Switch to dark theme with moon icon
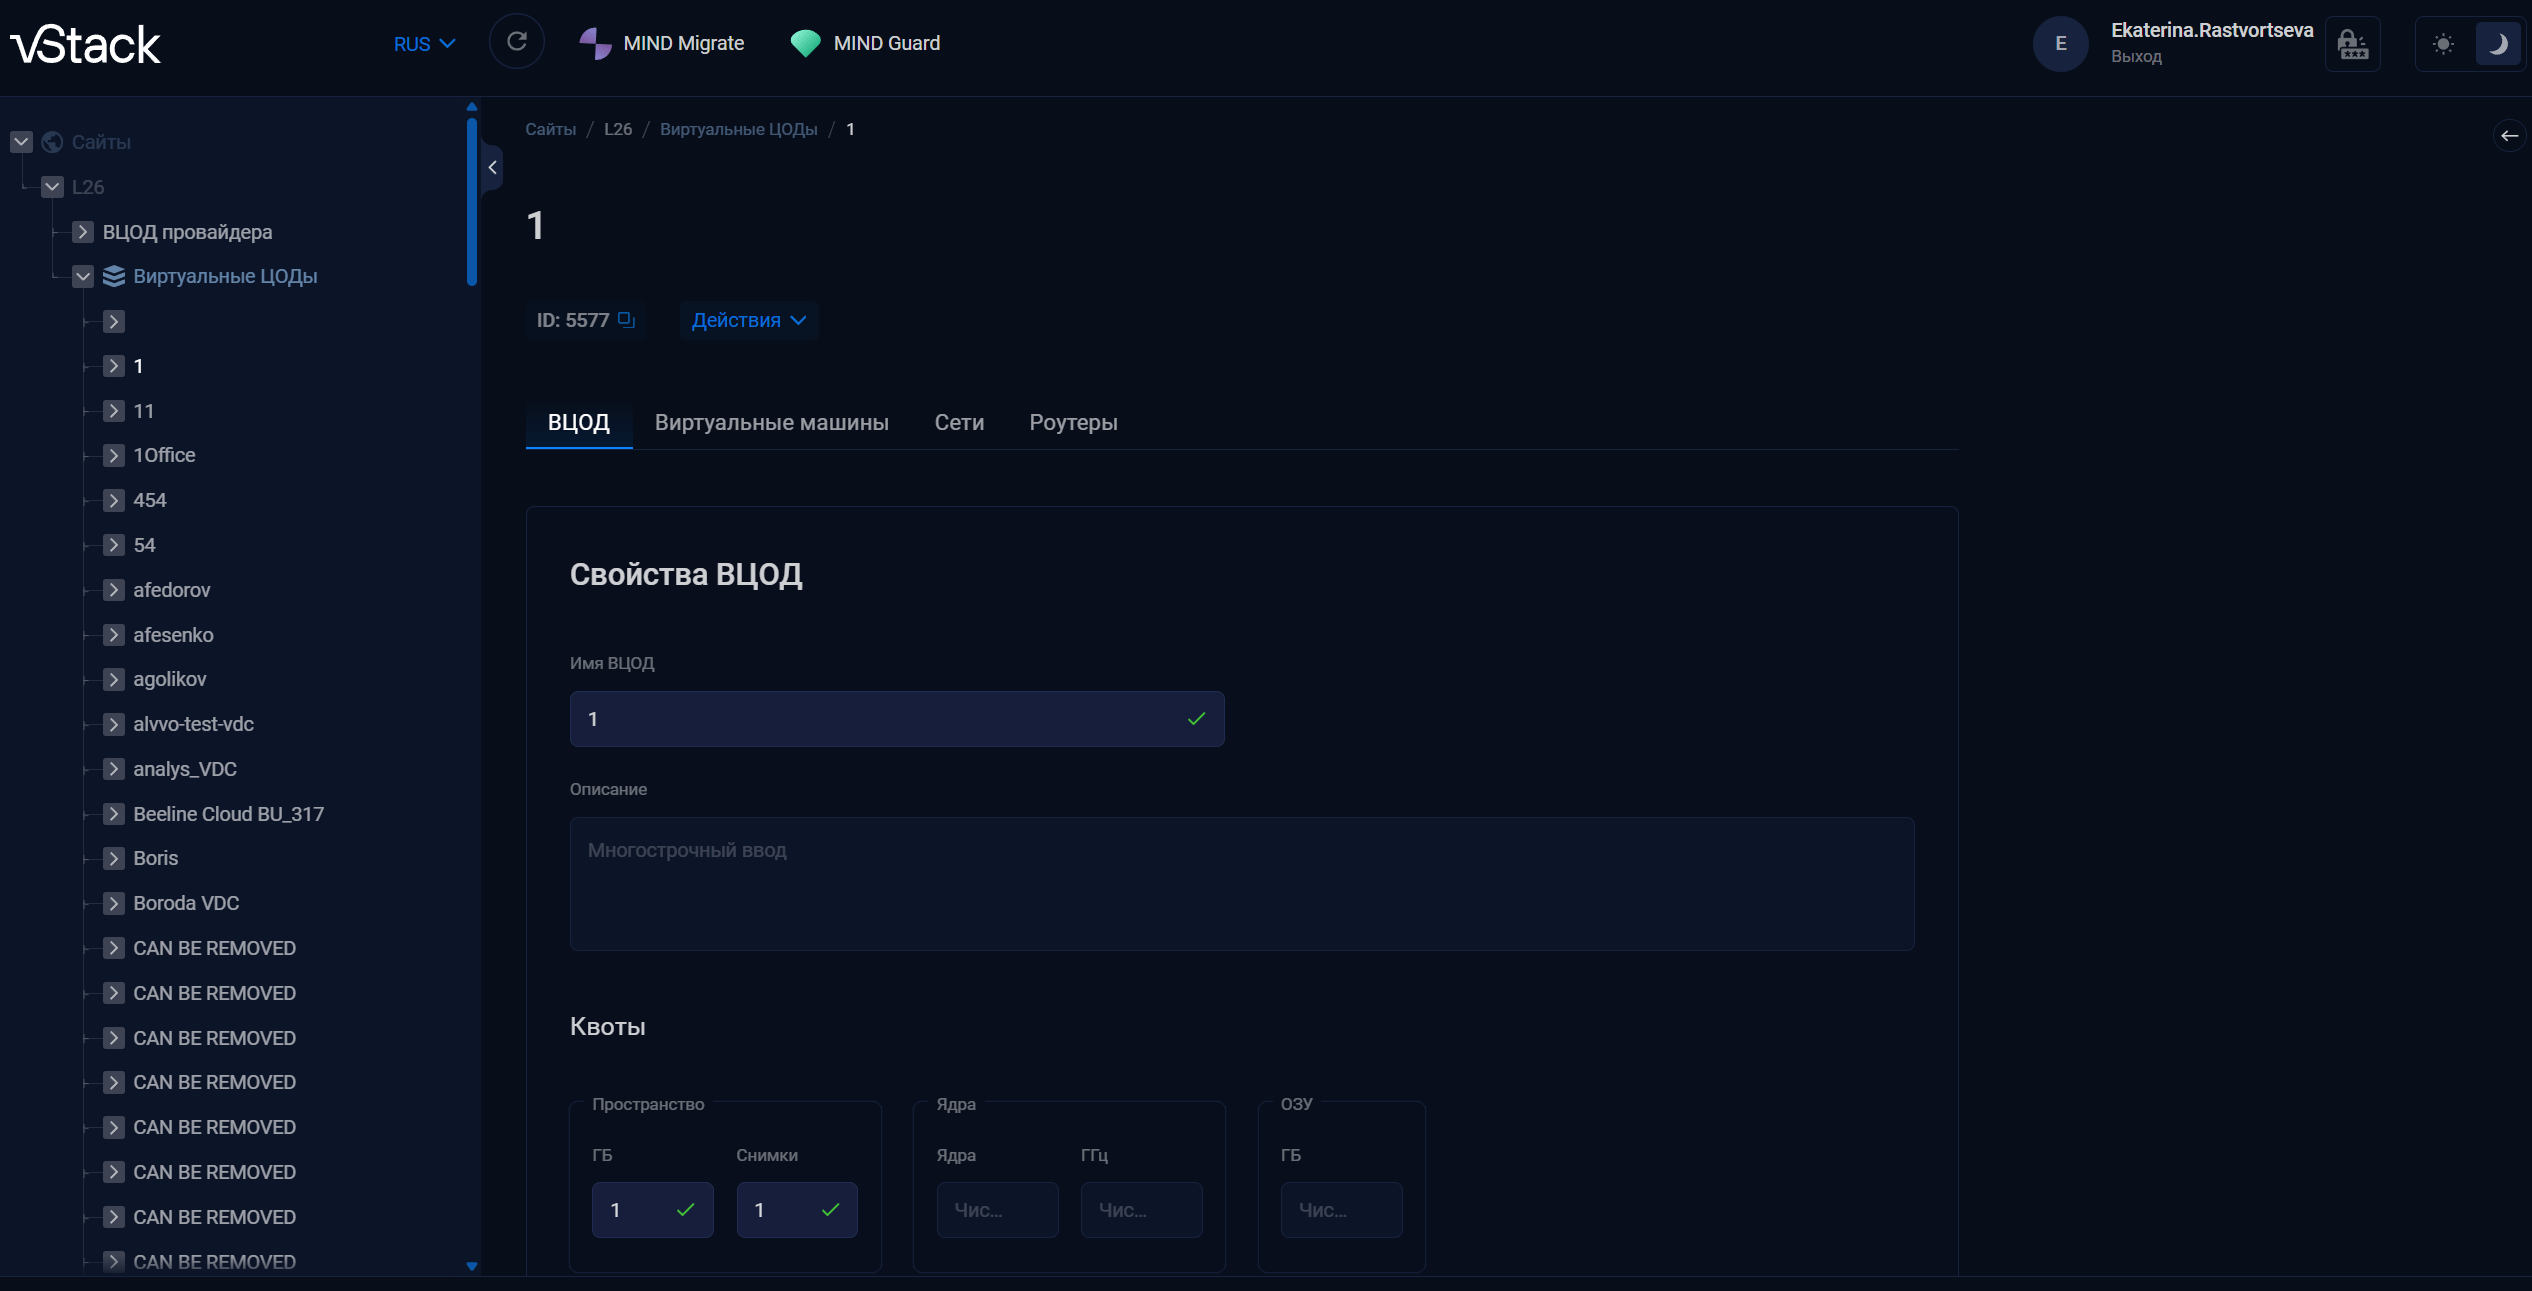Image resolution: width=2532 pixels, height=1291 pixels. [2497, 44]
